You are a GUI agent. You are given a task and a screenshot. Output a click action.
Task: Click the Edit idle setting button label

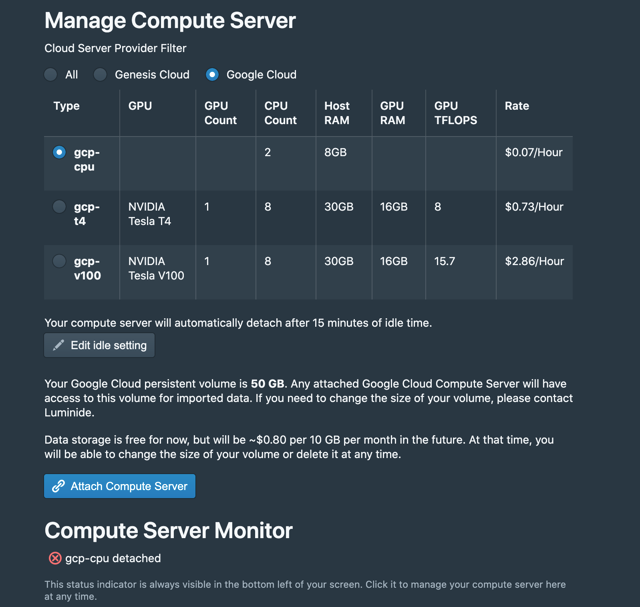[109, 345]
